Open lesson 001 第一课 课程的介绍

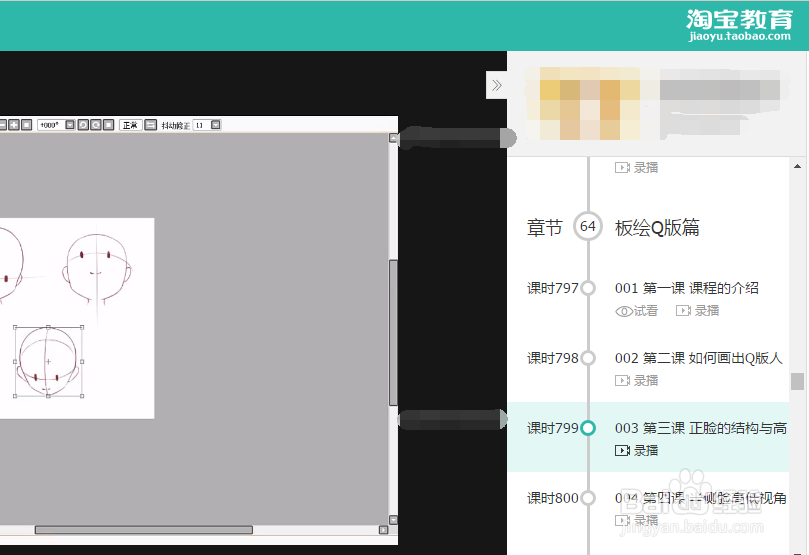(x=687, y=288)
